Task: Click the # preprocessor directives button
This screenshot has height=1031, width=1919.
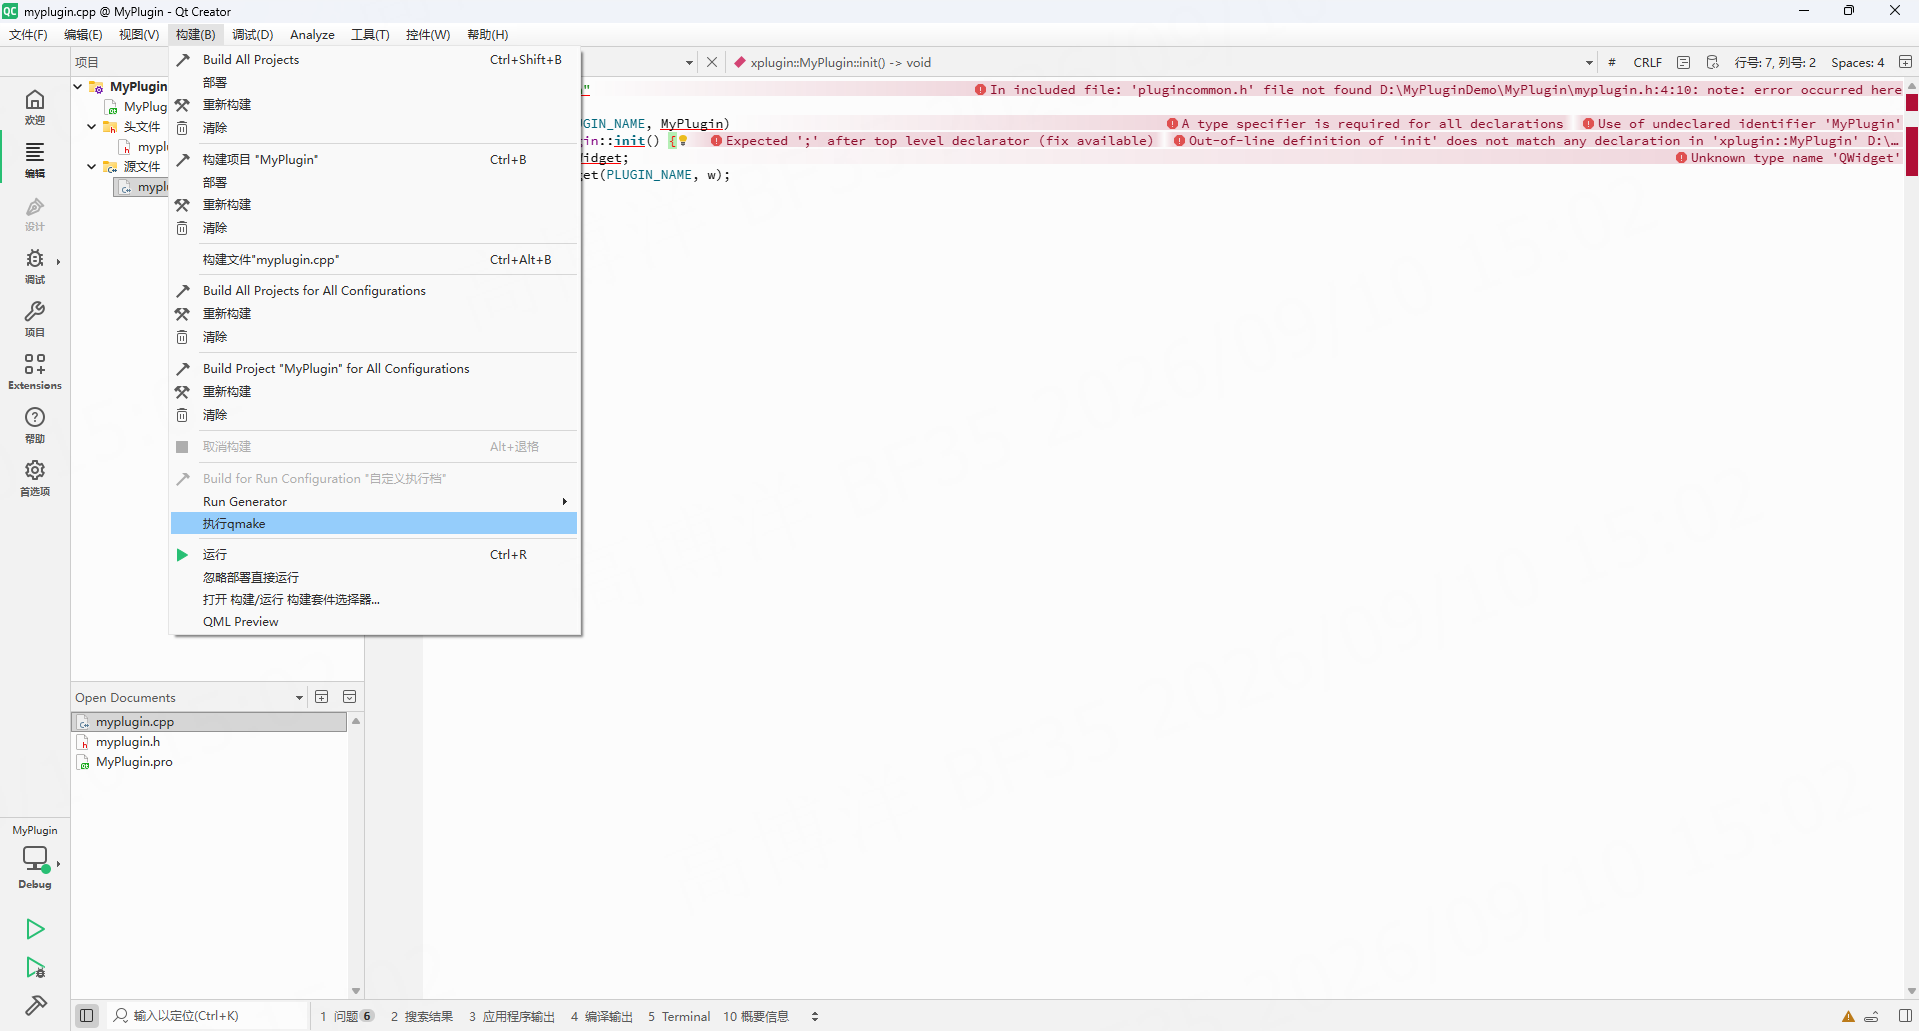Action: coord(1612,62)
